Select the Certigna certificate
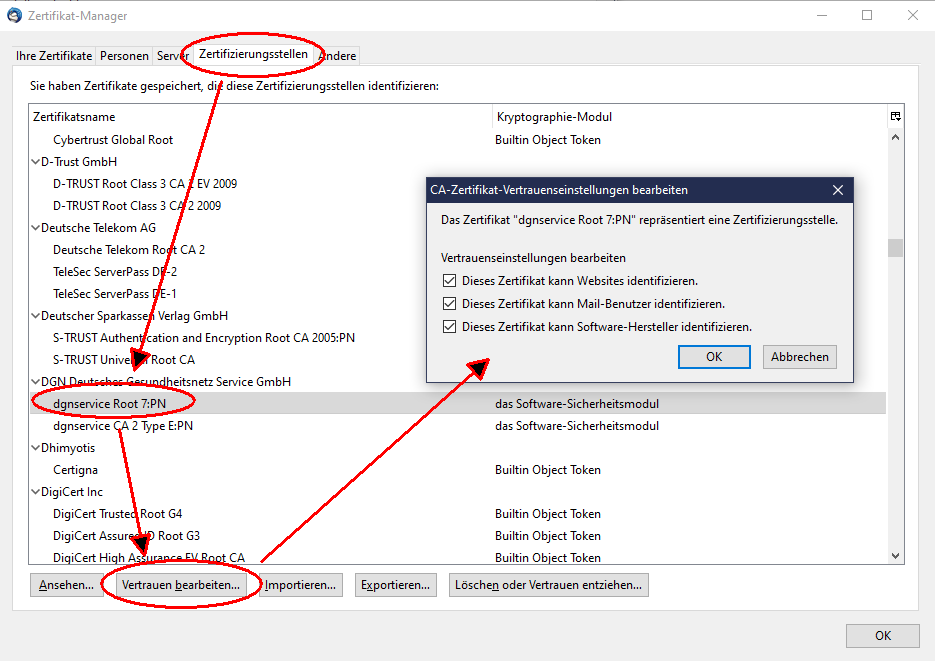The width and height of the screenshot is (935, 661). coord(75,470)
